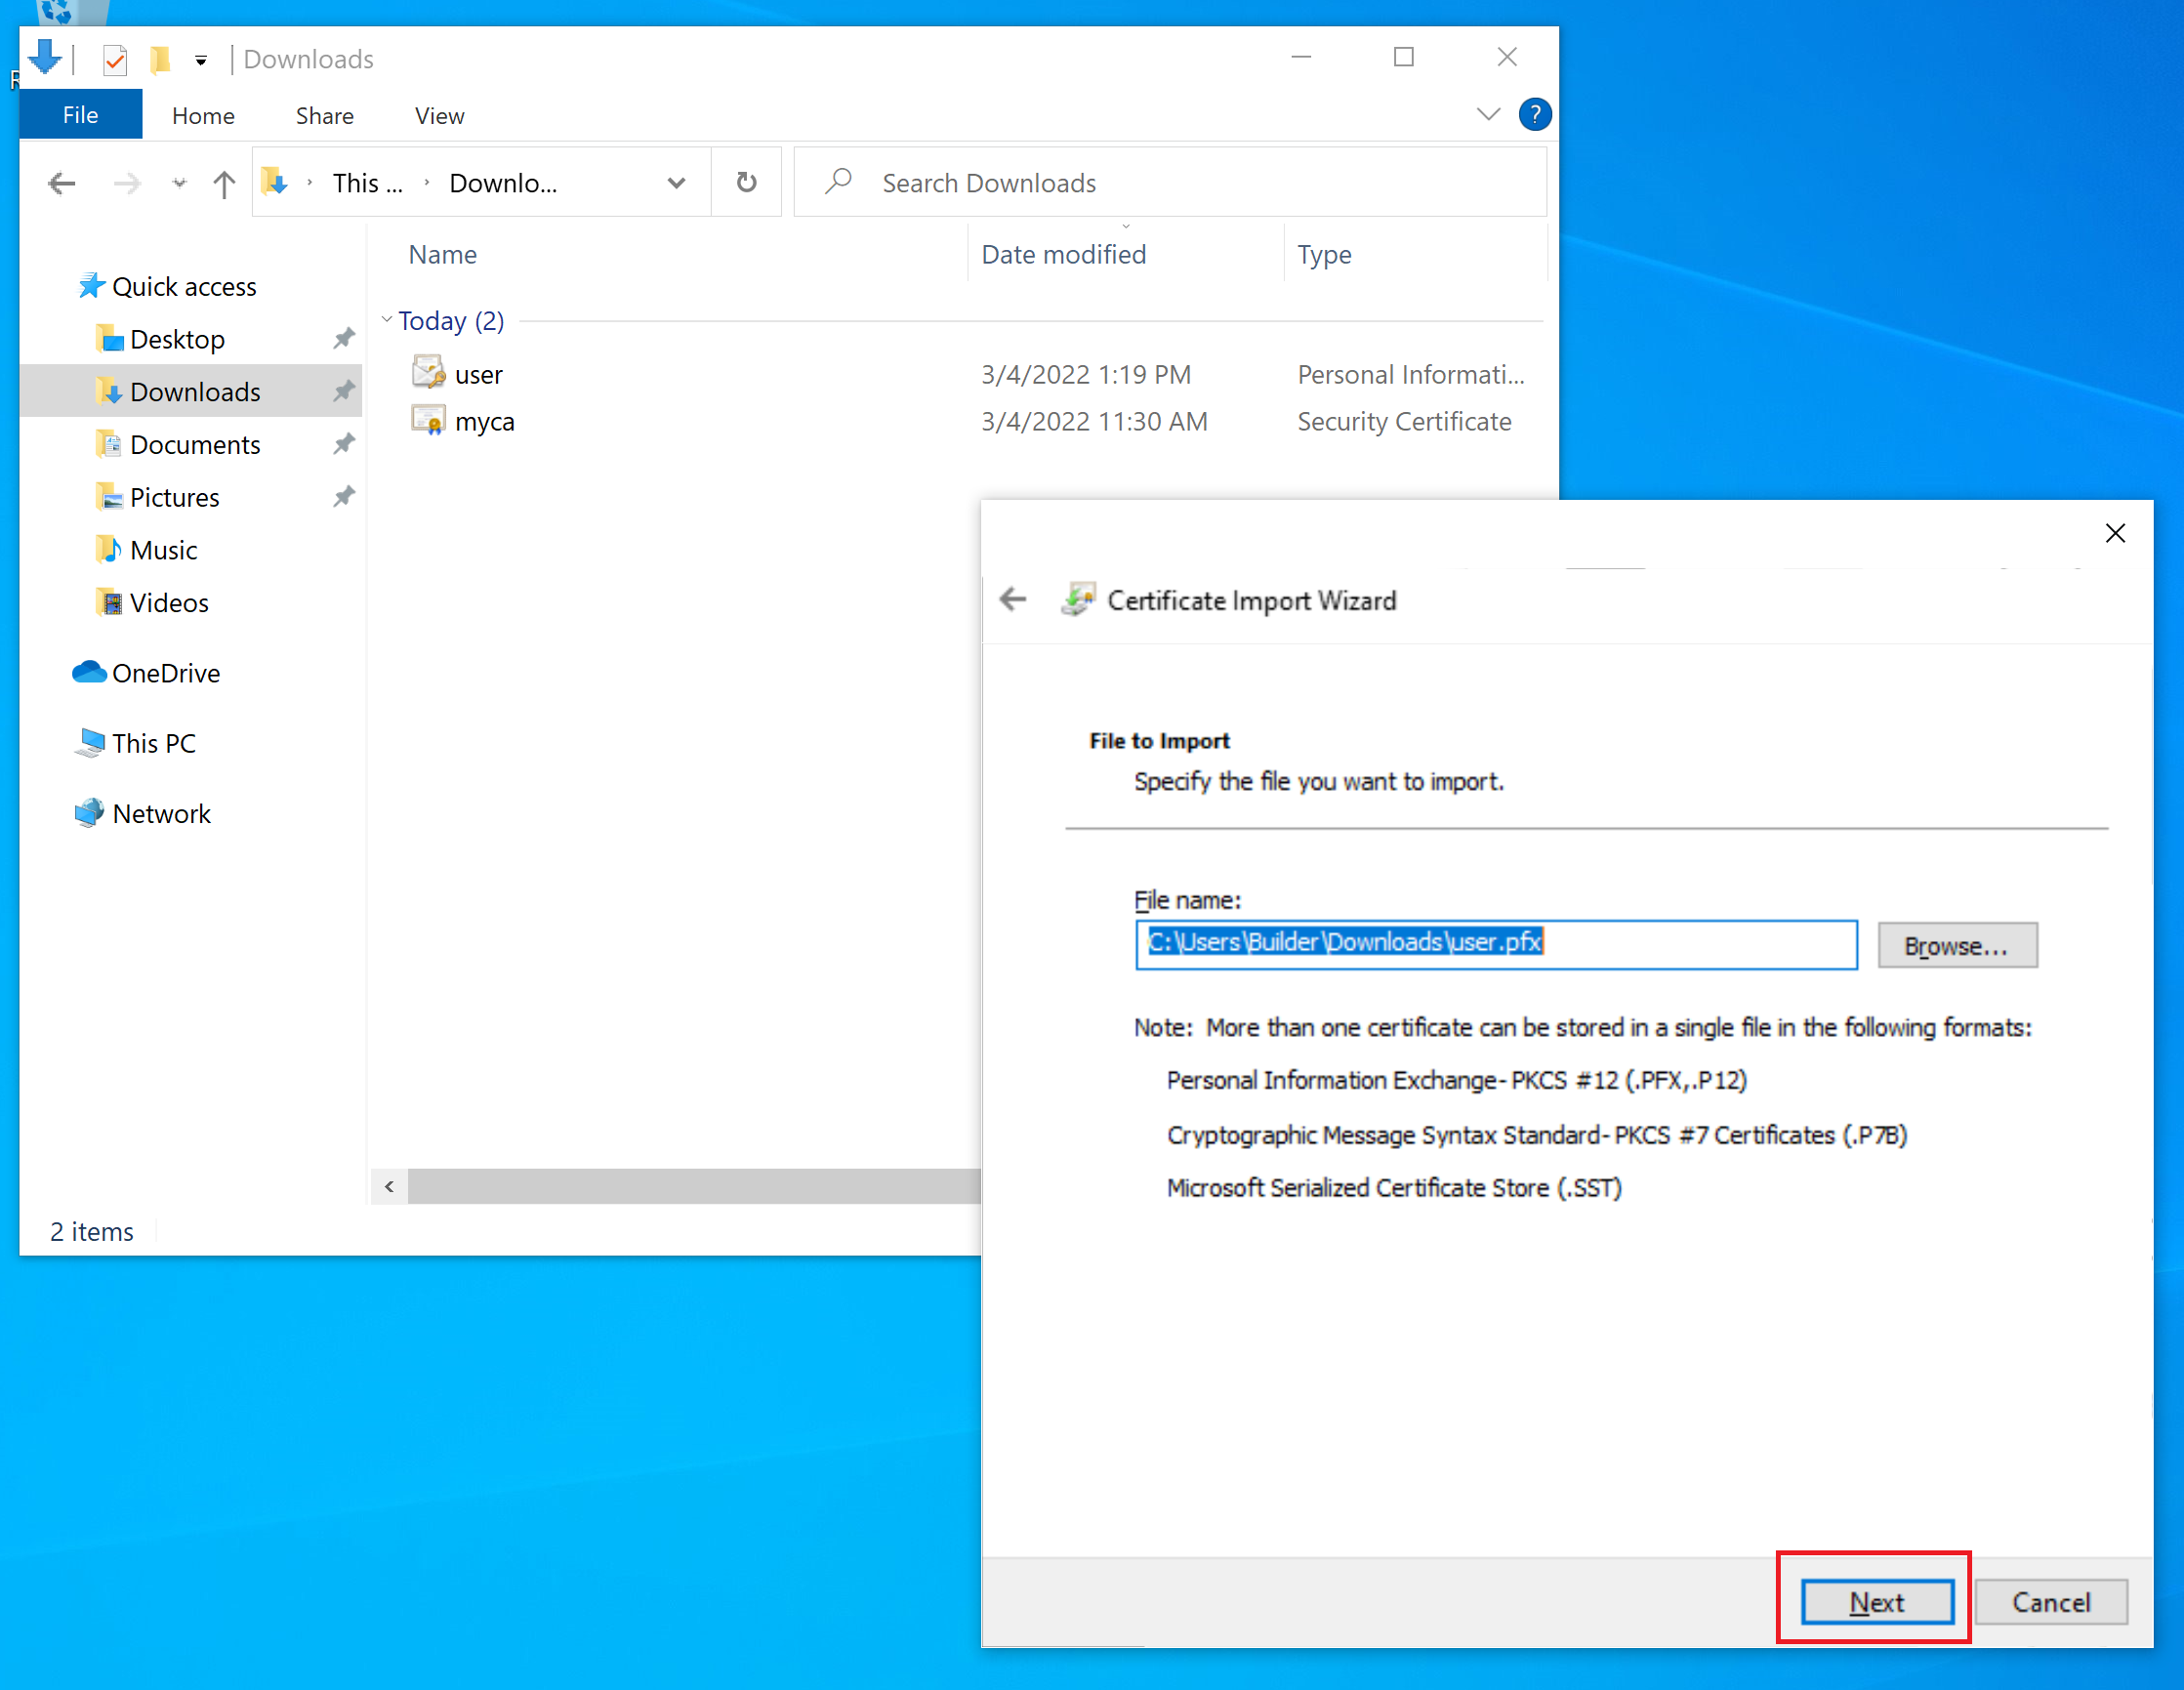The image size is (2184, 1690).
Task: Open Pictures in navigation pane
Action: pos(174,497)
